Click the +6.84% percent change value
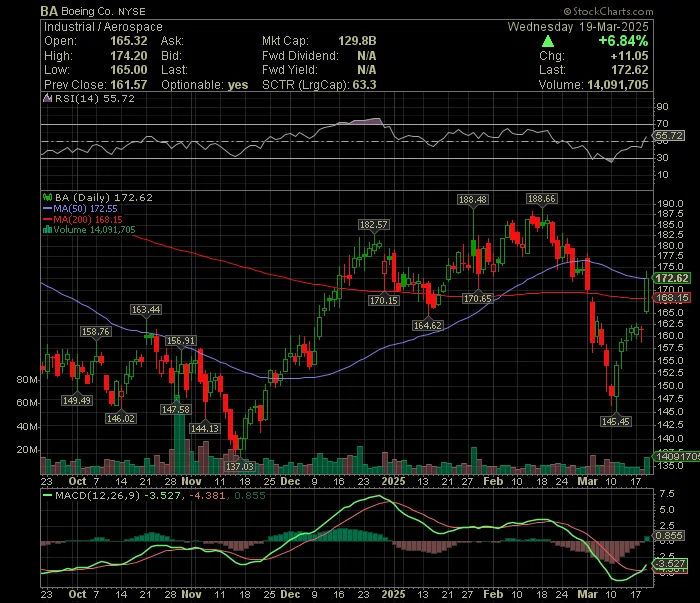700x603 pixels. [x=623, y=41]
